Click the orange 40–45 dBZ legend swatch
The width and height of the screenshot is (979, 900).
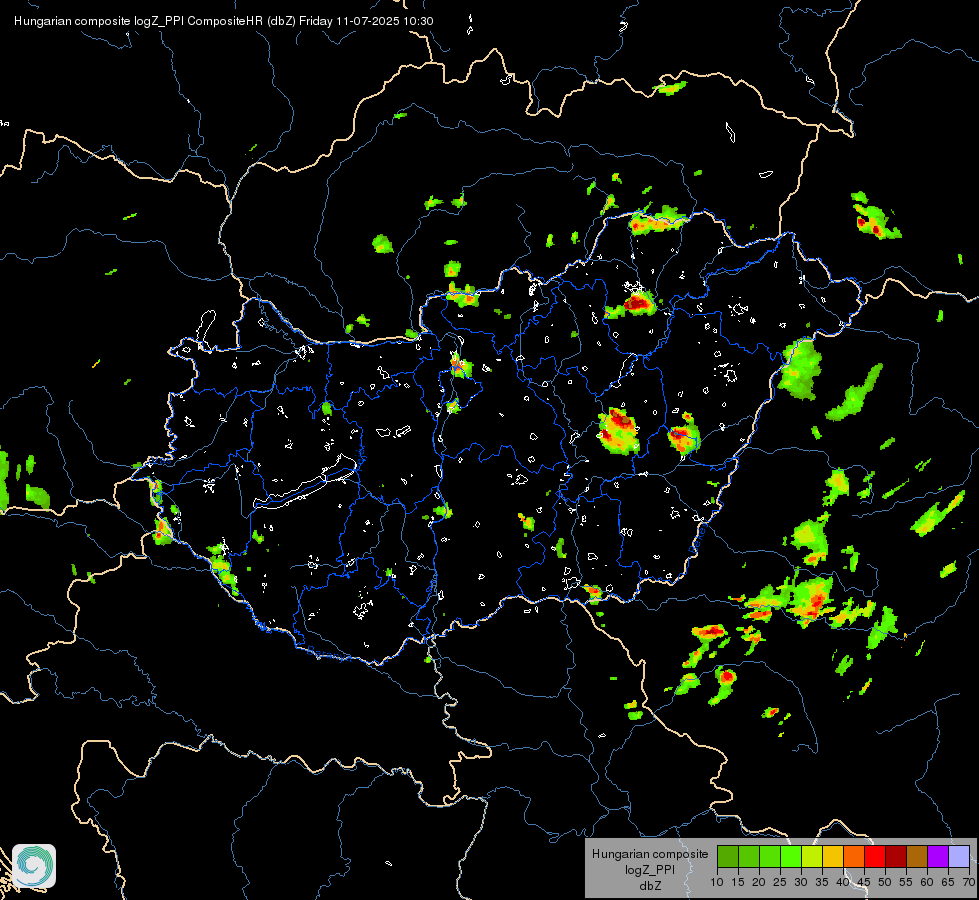(x=854, y=856)
